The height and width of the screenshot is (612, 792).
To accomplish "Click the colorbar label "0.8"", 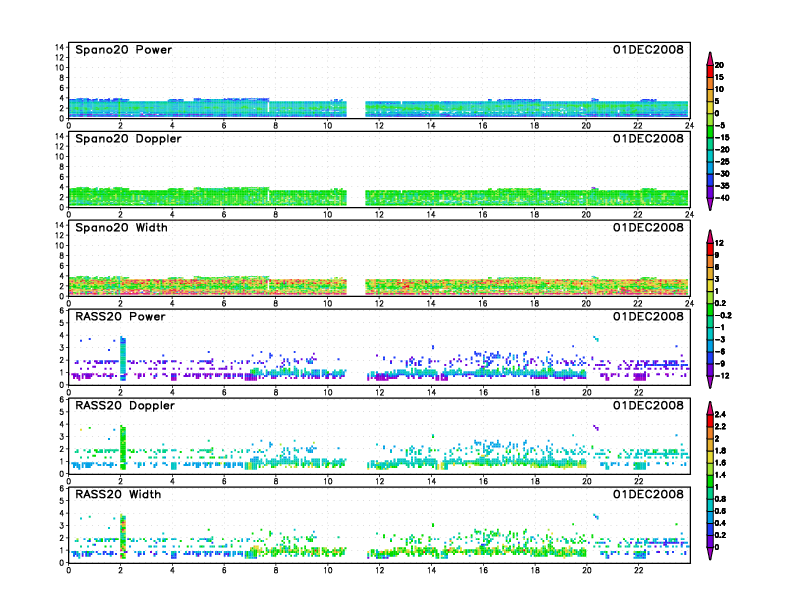I will [720, 499].
